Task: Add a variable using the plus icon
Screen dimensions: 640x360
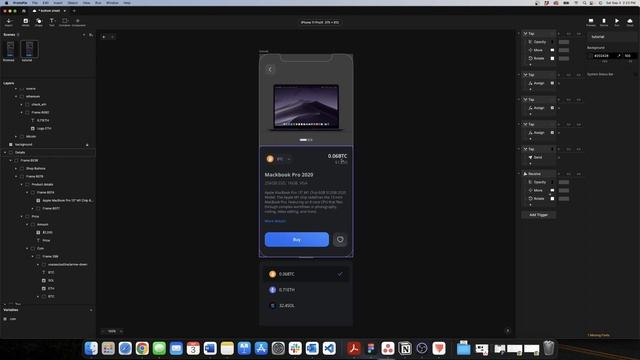Action: 91,310
